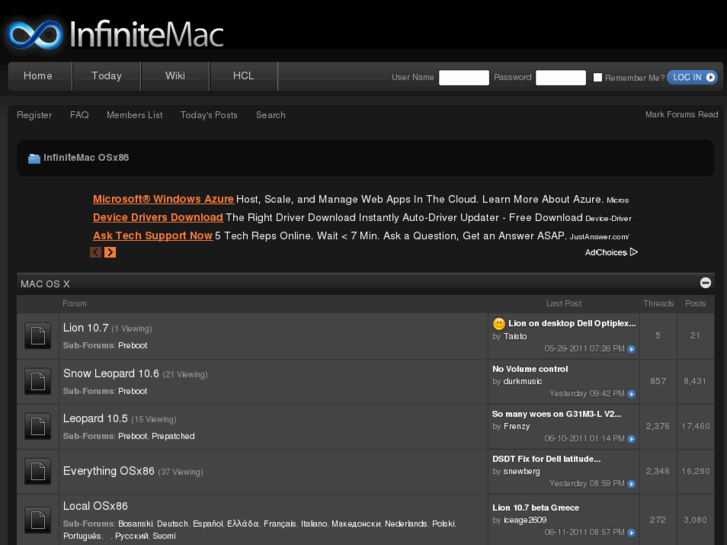Click the Everything OSx86 forum status icon
Screen dimensions: 727x545
(x=37, y=471)
